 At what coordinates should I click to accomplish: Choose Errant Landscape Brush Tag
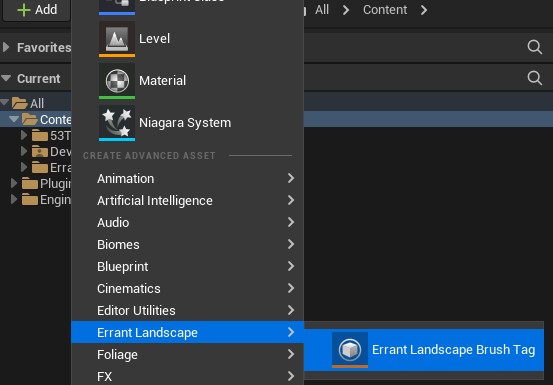point(424,350)
